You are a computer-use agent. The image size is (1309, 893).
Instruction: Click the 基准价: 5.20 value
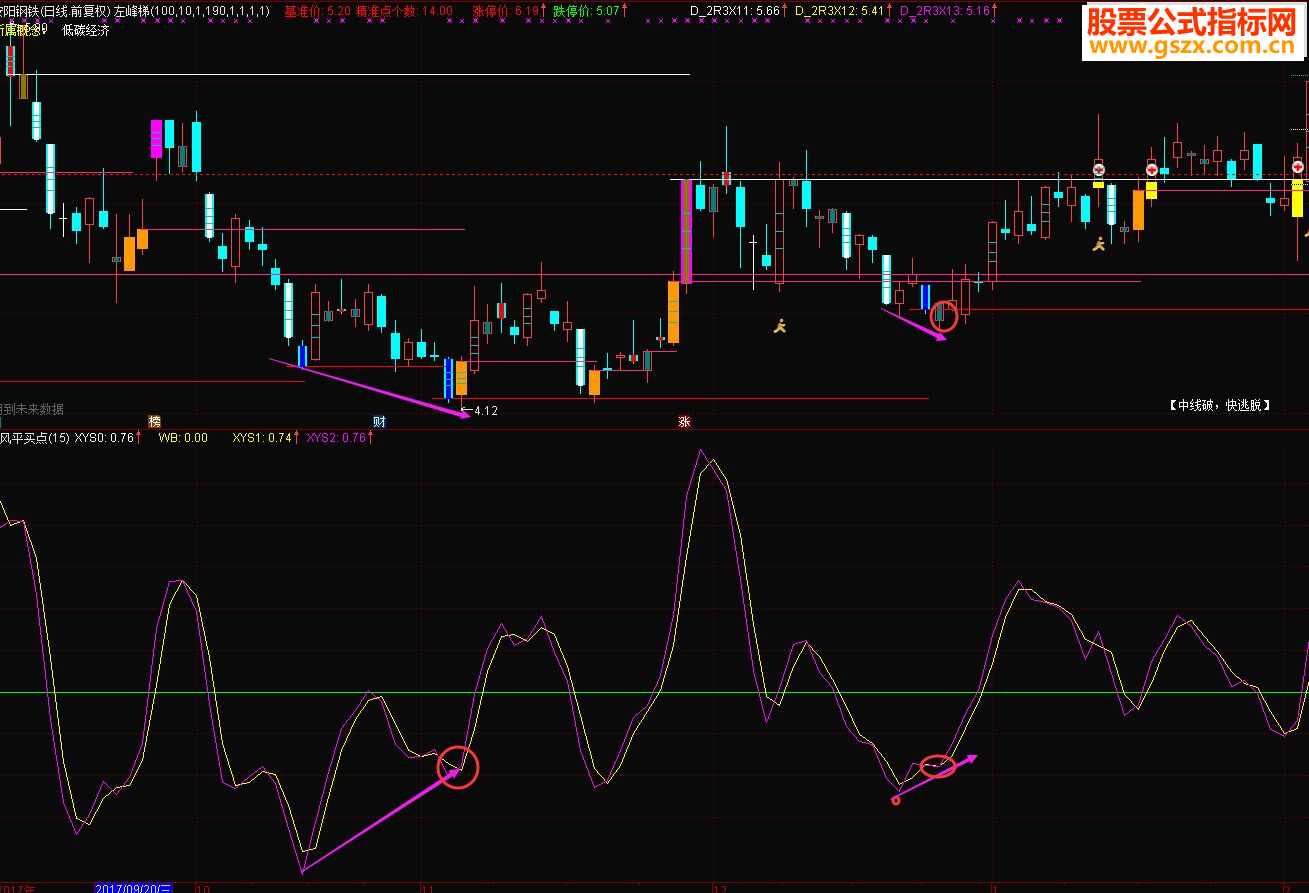click(317, 12)
